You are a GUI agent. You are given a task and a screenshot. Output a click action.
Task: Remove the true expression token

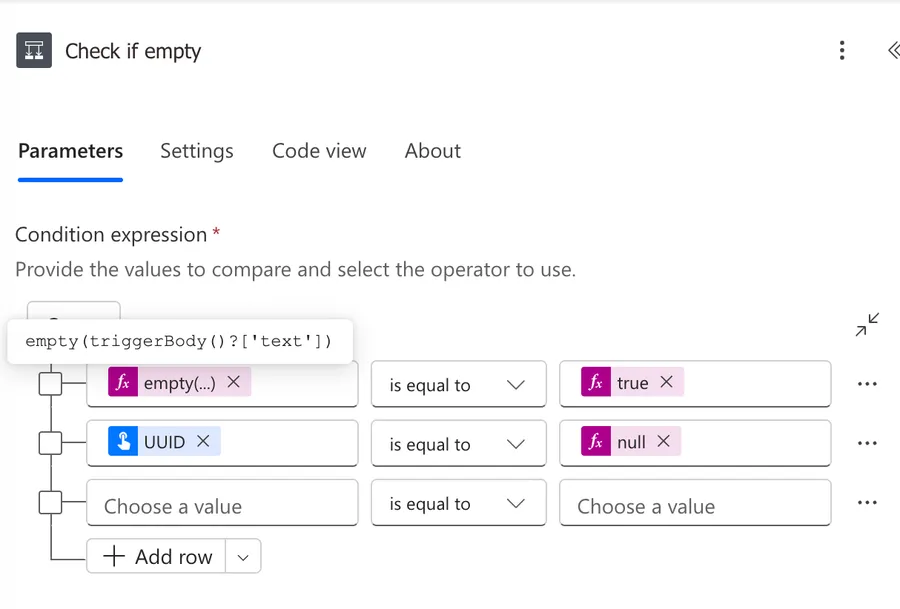[666, 382]
